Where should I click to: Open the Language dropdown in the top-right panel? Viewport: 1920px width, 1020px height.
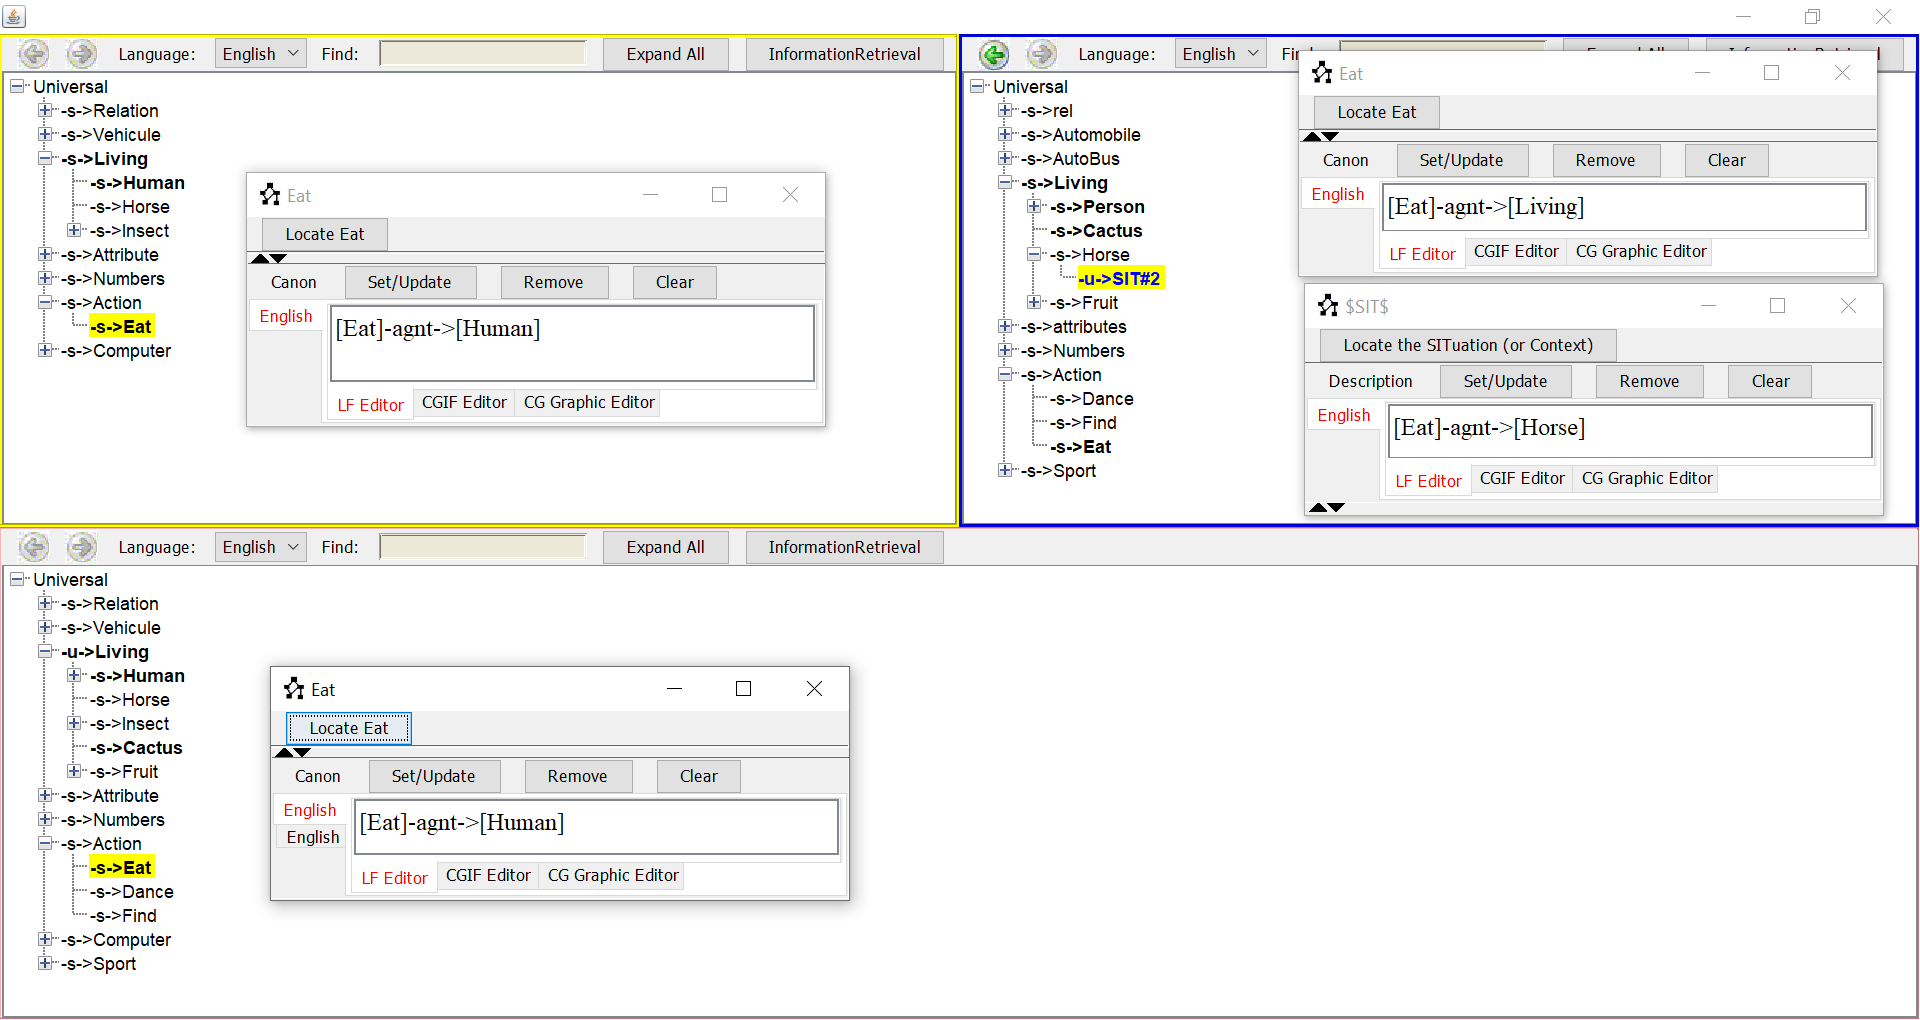[1221, 54]
